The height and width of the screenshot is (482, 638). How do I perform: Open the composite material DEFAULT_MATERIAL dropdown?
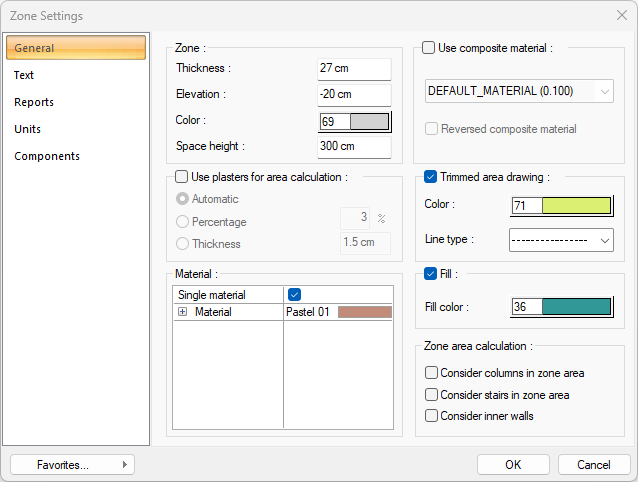pos(518,91)
